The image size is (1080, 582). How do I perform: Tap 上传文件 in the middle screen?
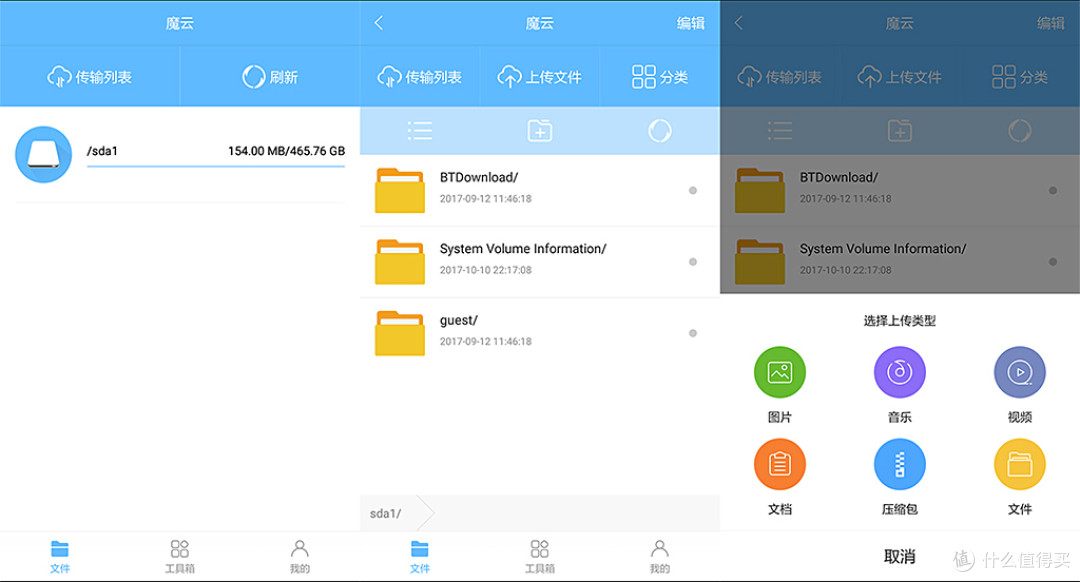[539, 76]
